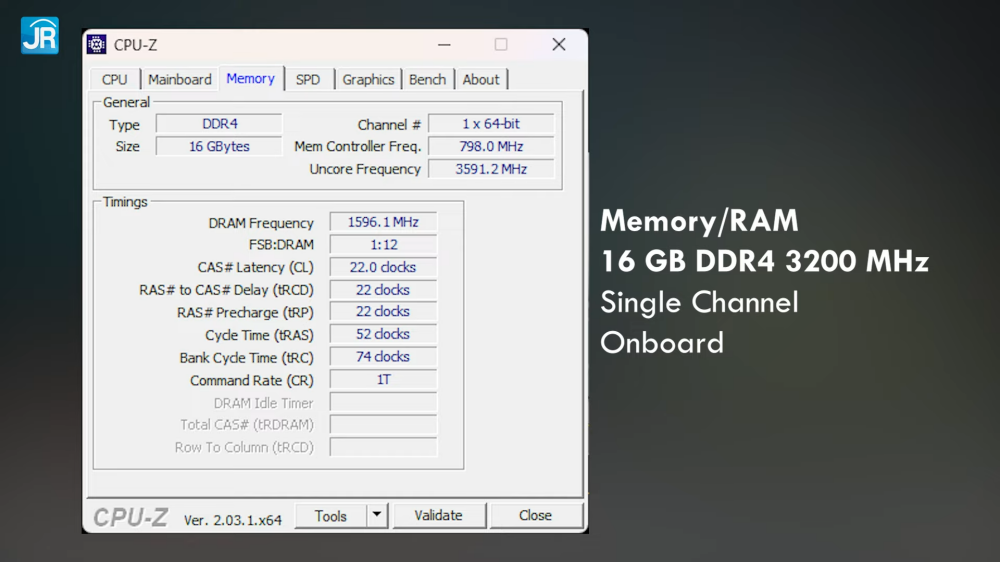
Task: Click the empty DRAM Idle Timer field
Action: tap(383, 403)
